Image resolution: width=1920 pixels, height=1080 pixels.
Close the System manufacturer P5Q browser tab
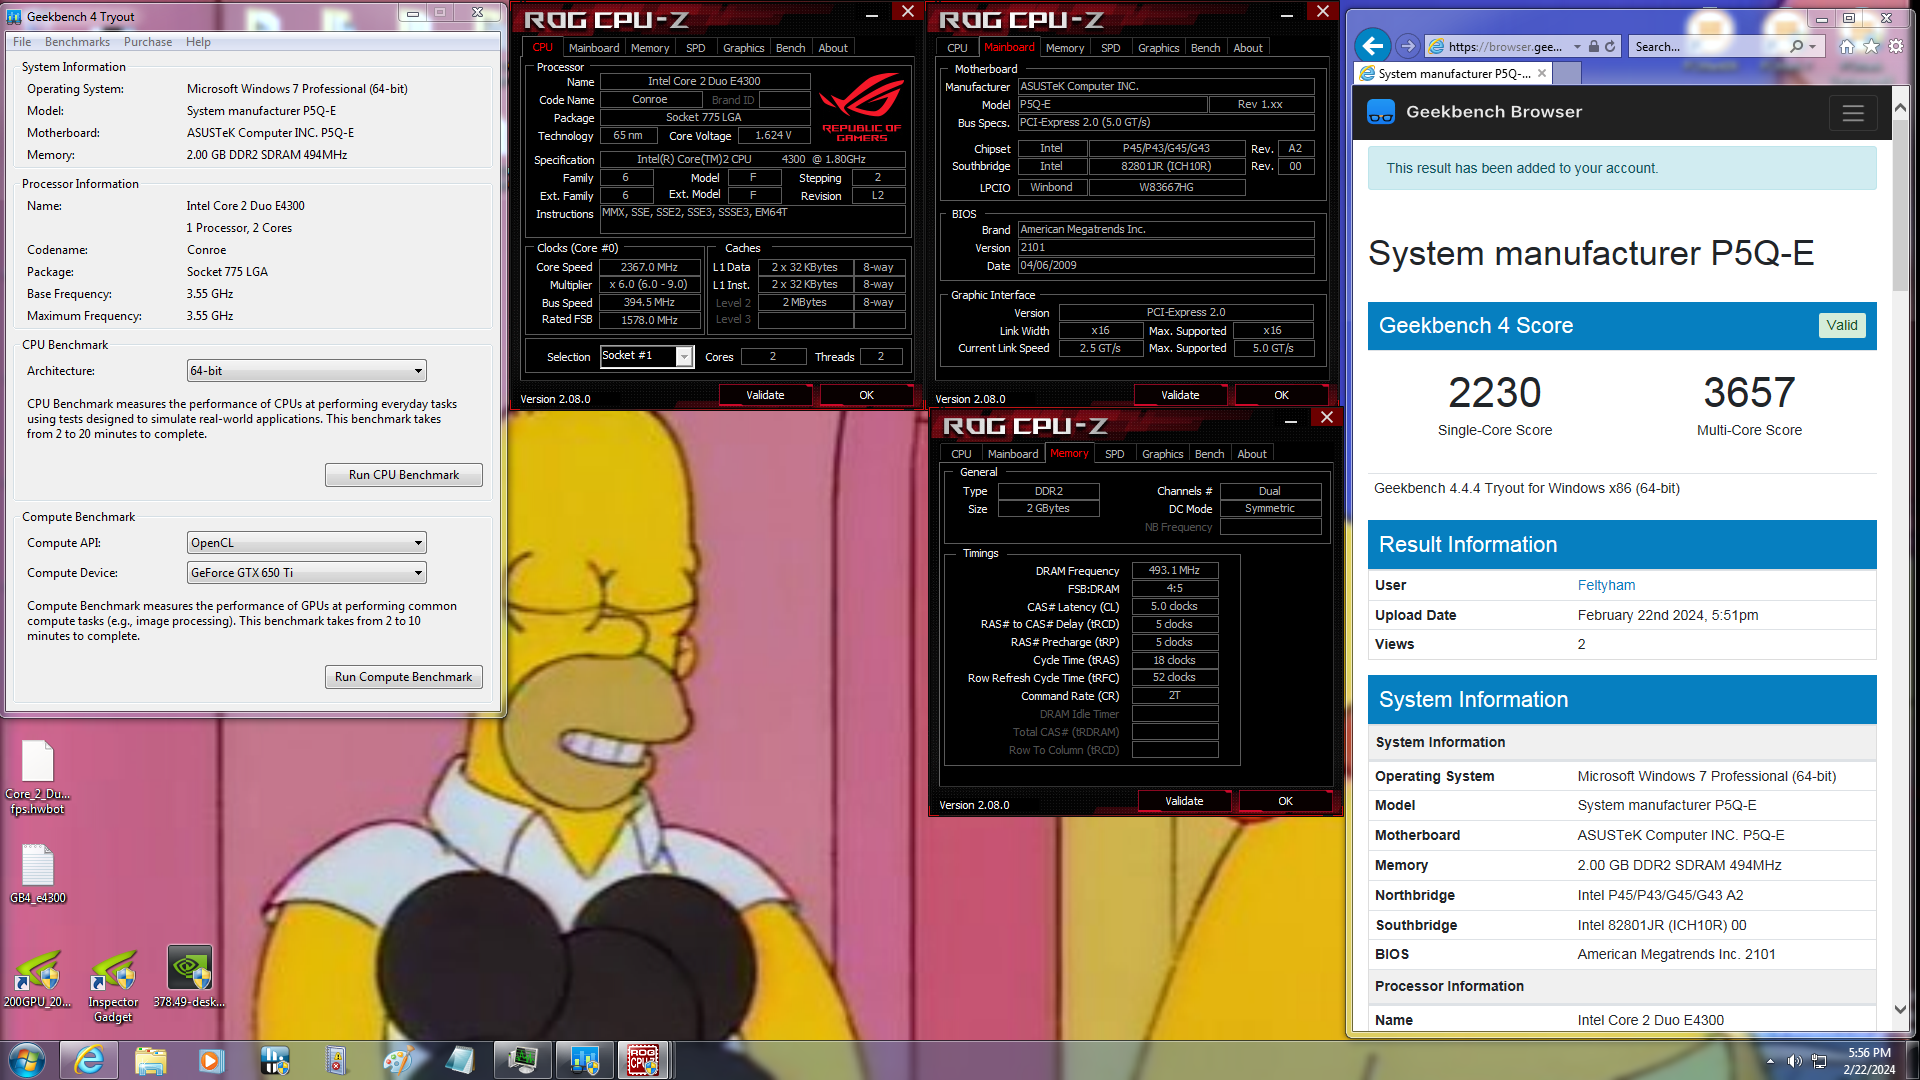click(x=1542, y=73)
